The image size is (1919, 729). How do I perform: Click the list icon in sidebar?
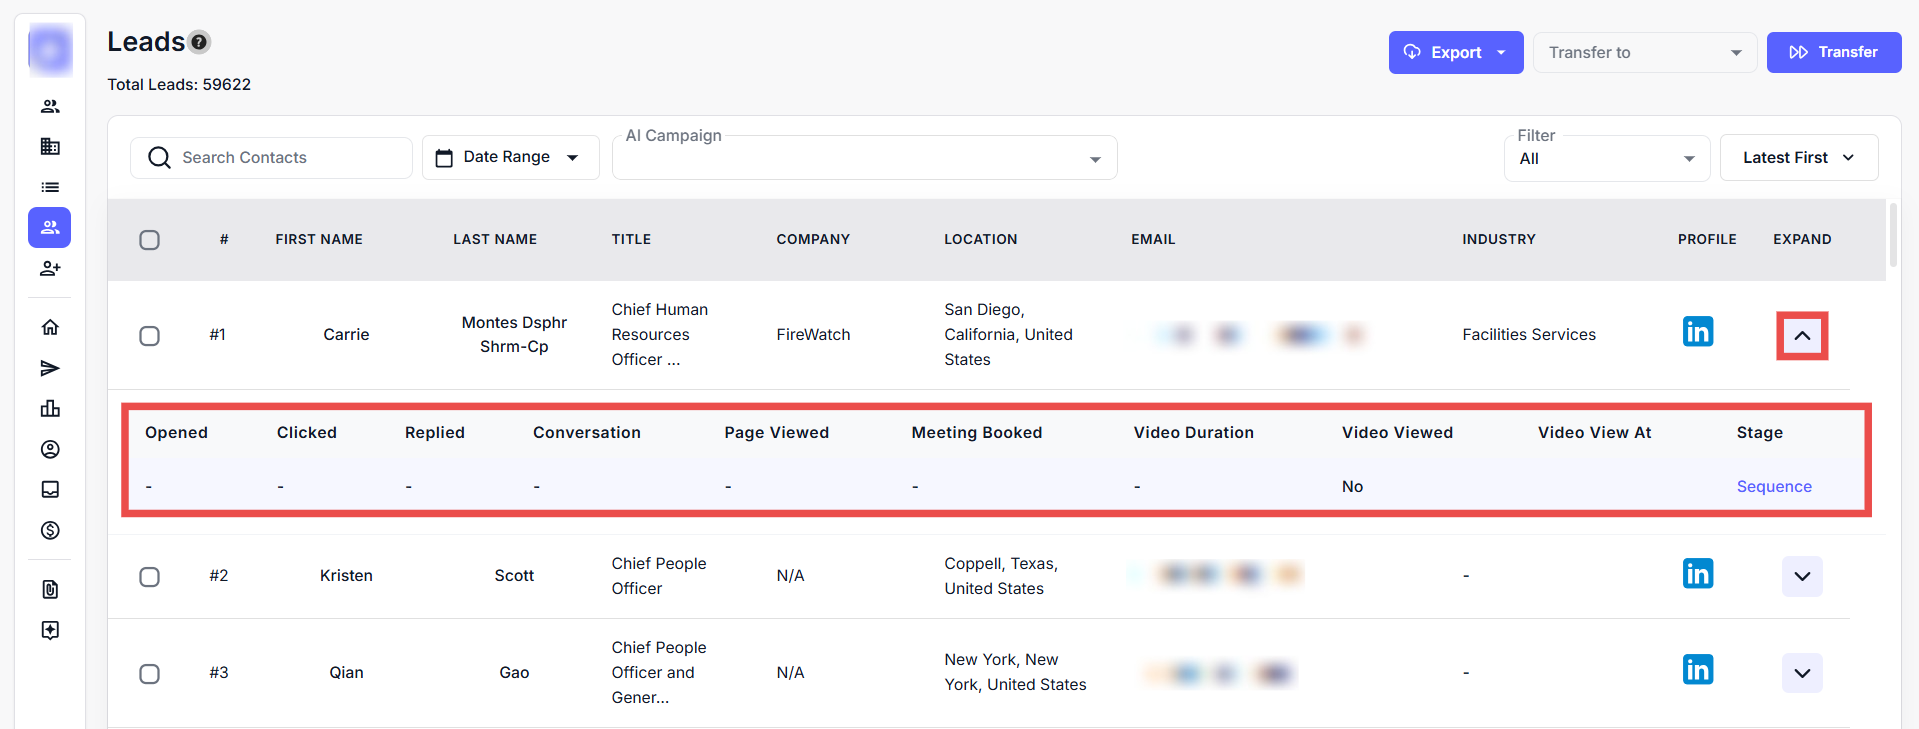pyautogui.click(x=50, y=187)
